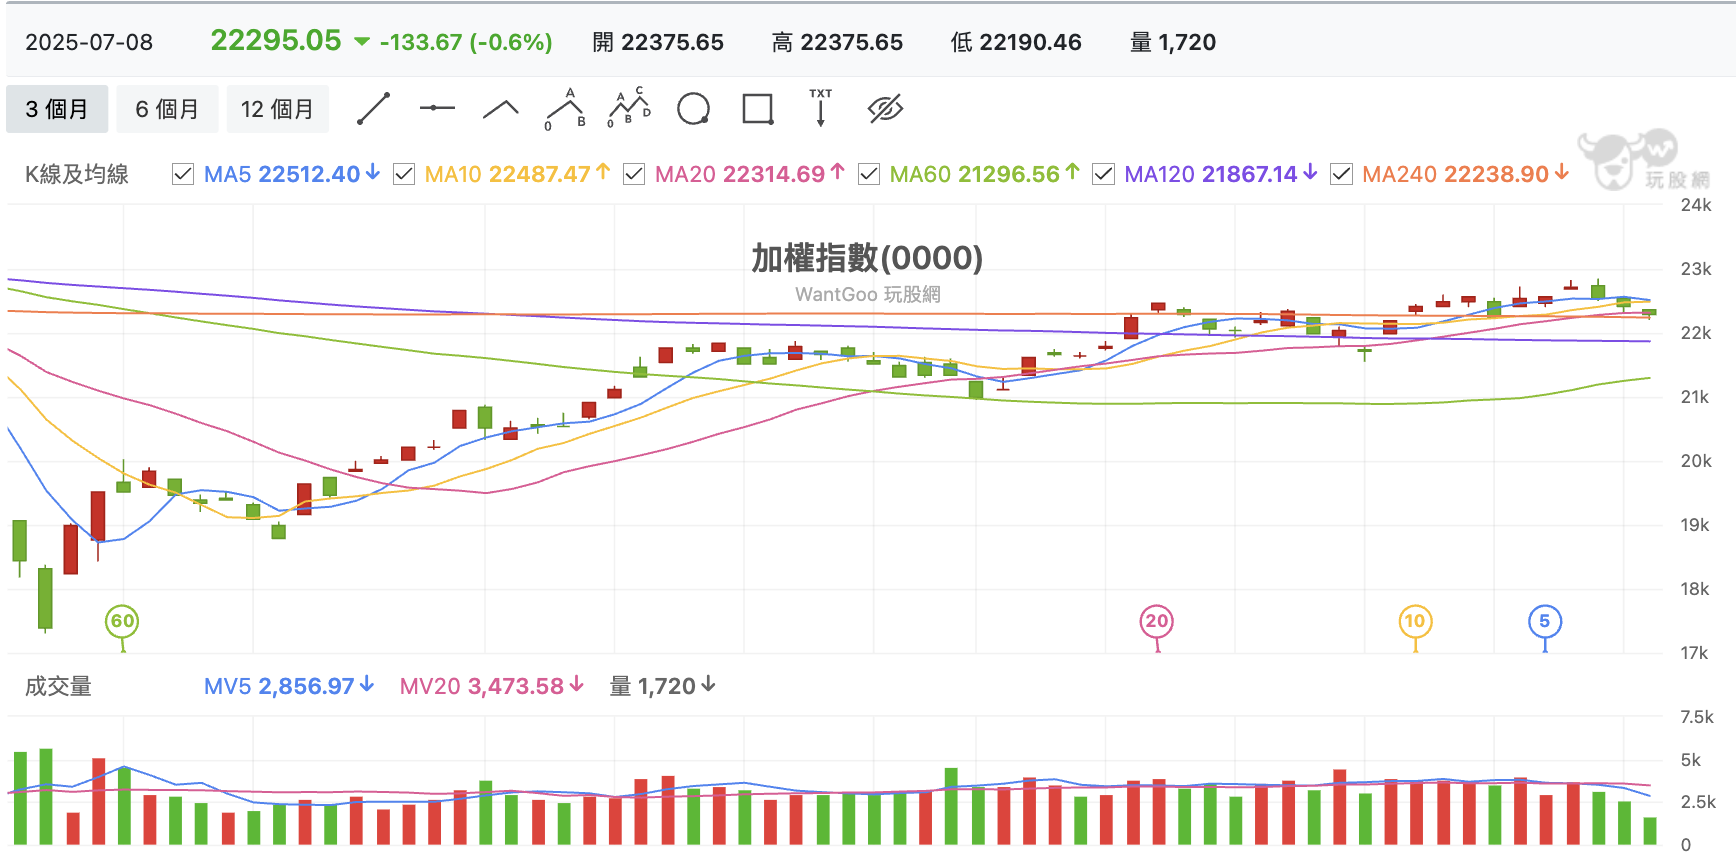The height and width of the screenshot is (858, 1736).
Task: Click the pink 20 MA marker
Action: pyautogui.click(x=1157, y=621)
